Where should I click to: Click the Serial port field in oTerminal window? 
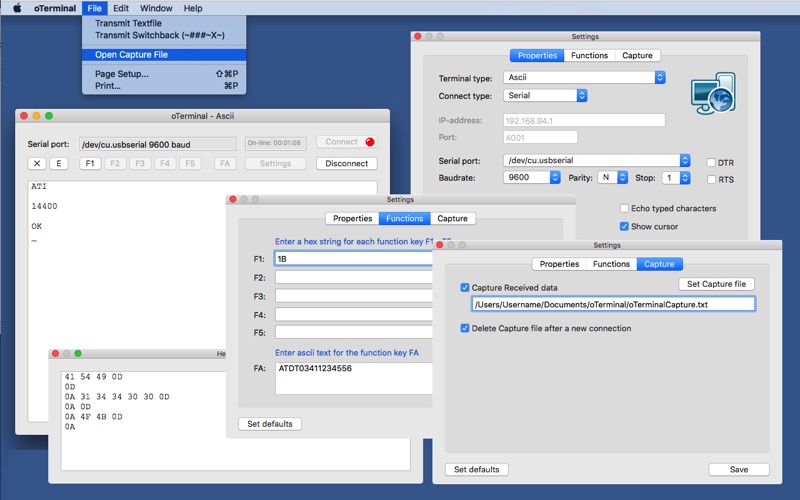point(158,144)
